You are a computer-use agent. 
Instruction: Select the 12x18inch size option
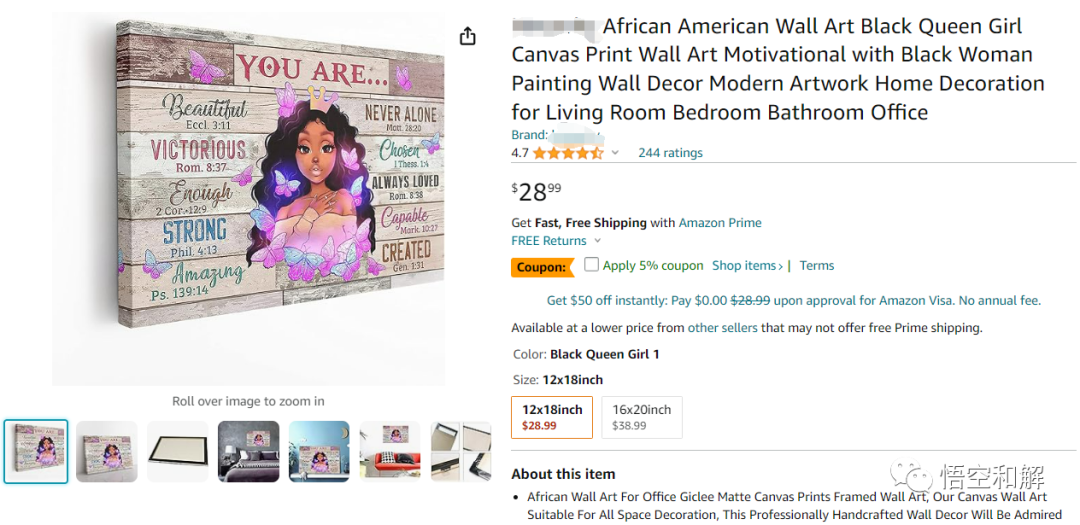(x=552, y=417)
